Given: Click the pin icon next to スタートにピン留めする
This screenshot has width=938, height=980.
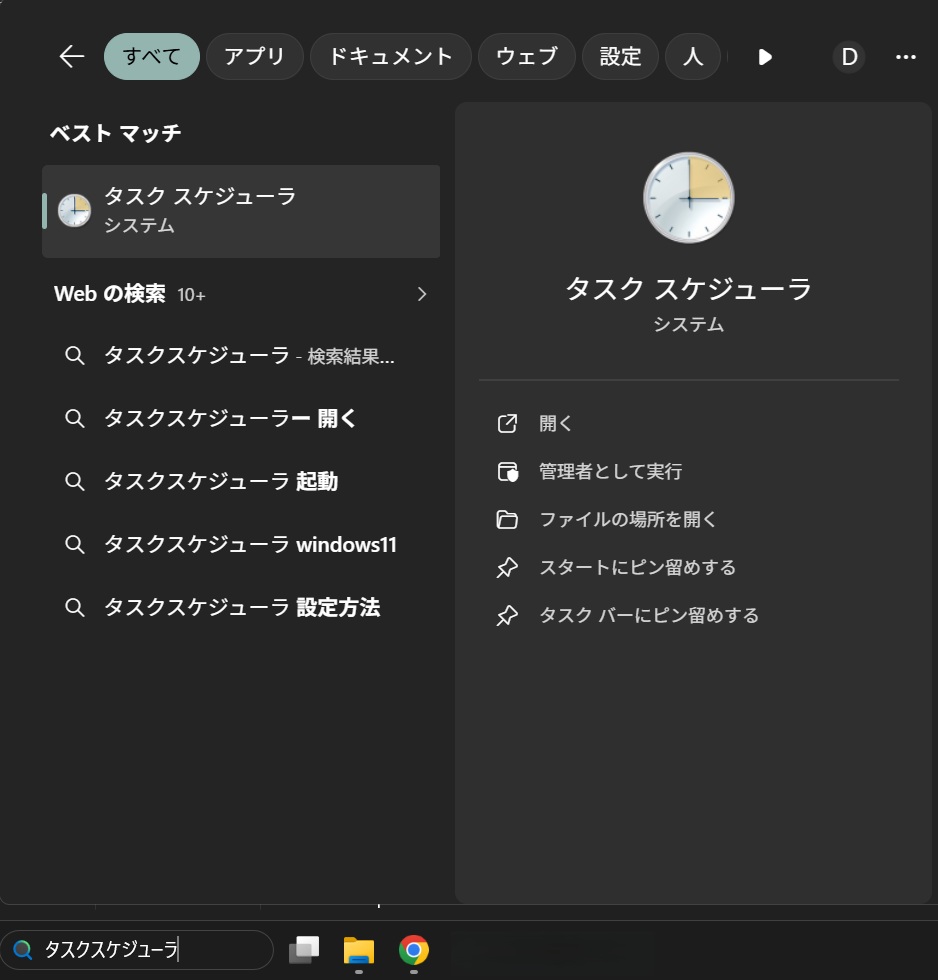Looking at the screenshot, I should click(x=507, y=568).
